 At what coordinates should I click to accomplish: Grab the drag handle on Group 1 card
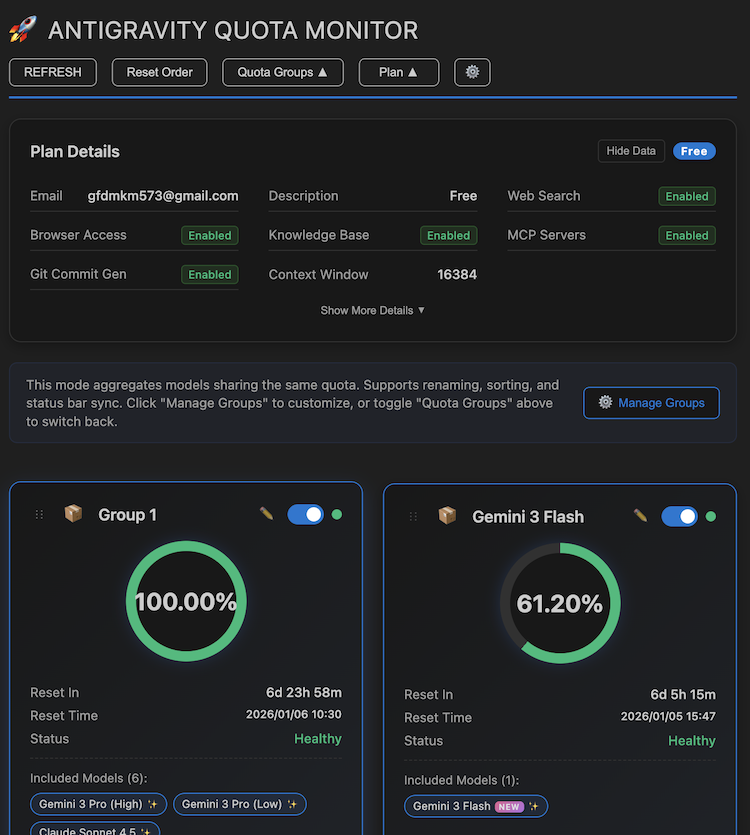click(x=39, y=514)
